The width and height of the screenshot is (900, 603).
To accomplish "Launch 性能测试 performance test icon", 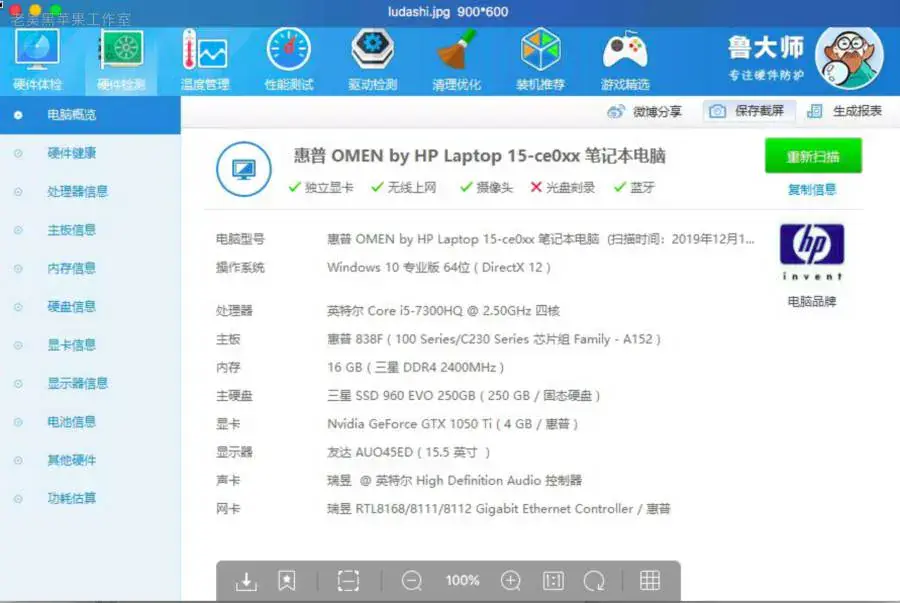I will (289, 60).
